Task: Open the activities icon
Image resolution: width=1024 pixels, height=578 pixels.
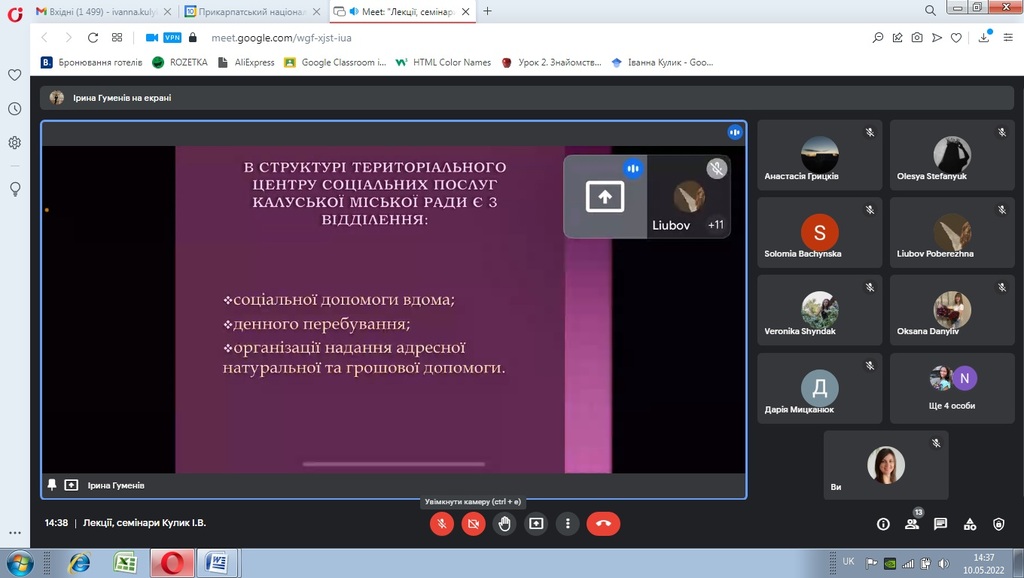Action: 969,524
